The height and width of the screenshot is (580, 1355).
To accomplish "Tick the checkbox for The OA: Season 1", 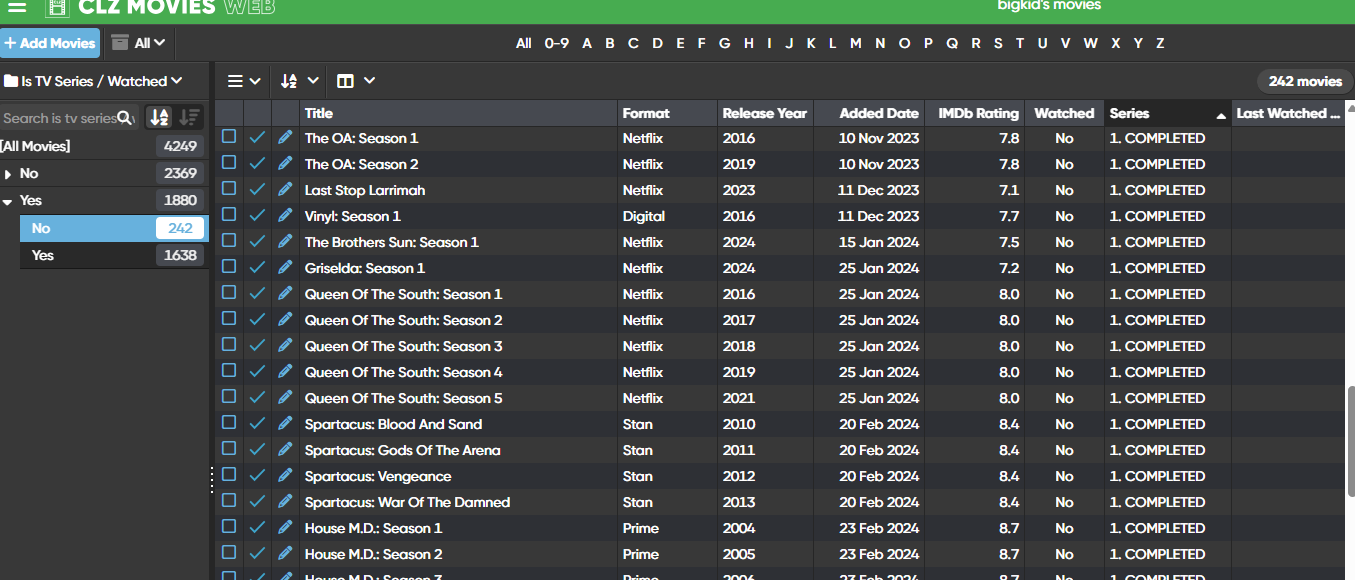I will click(229, 137).
